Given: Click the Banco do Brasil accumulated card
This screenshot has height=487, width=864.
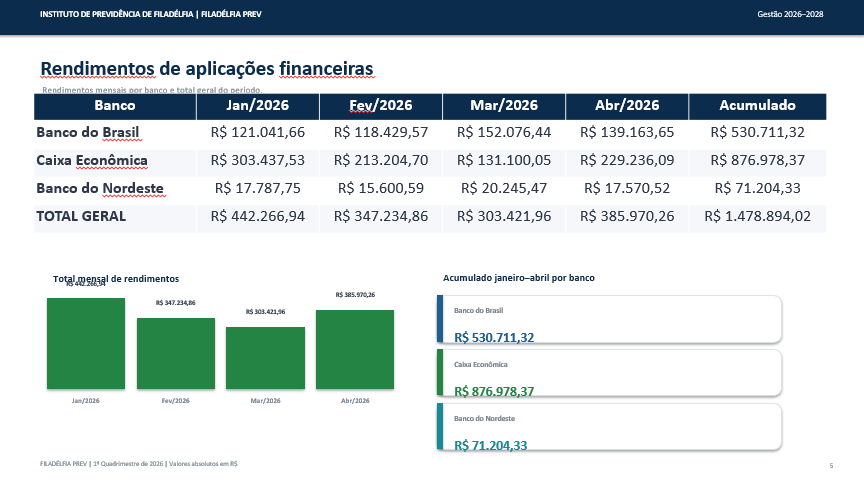Looking at the screenshot, I should coord(609,319).
